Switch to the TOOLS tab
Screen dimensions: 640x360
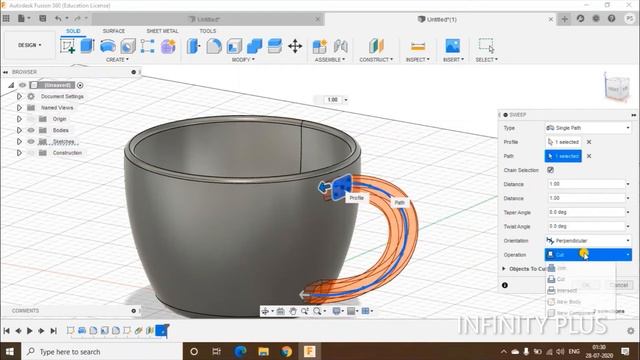click(207, 31)
